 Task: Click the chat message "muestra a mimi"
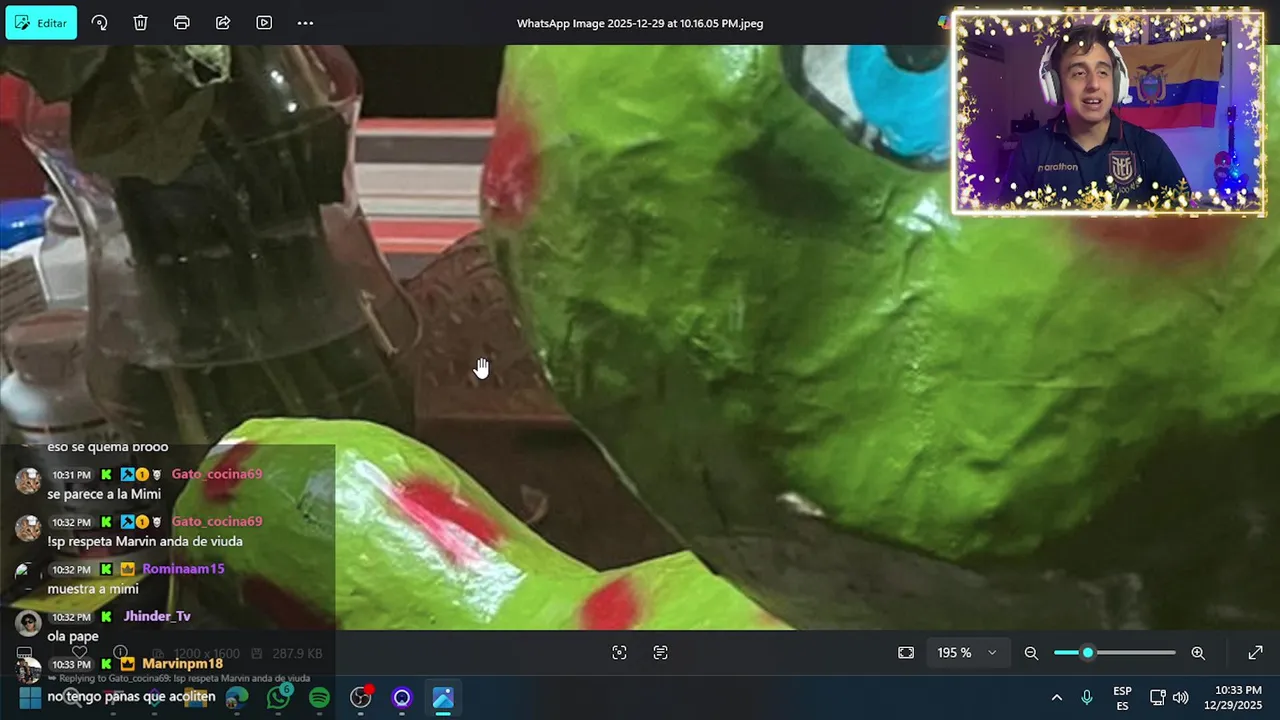[93, 589]
